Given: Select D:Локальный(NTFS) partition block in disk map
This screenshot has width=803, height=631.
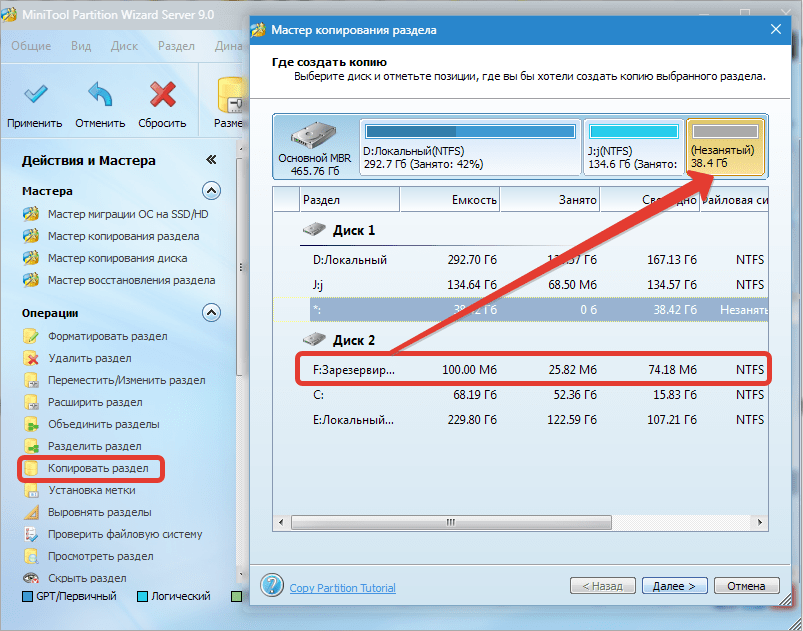Looking at the screenshot, I should point(471,147).
